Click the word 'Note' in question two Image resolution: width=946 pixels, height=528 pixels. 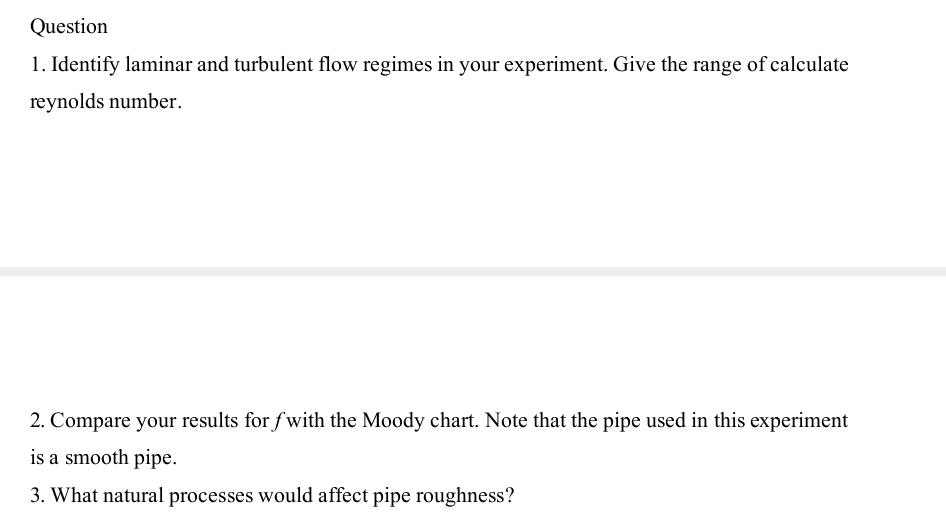(506, 421)
